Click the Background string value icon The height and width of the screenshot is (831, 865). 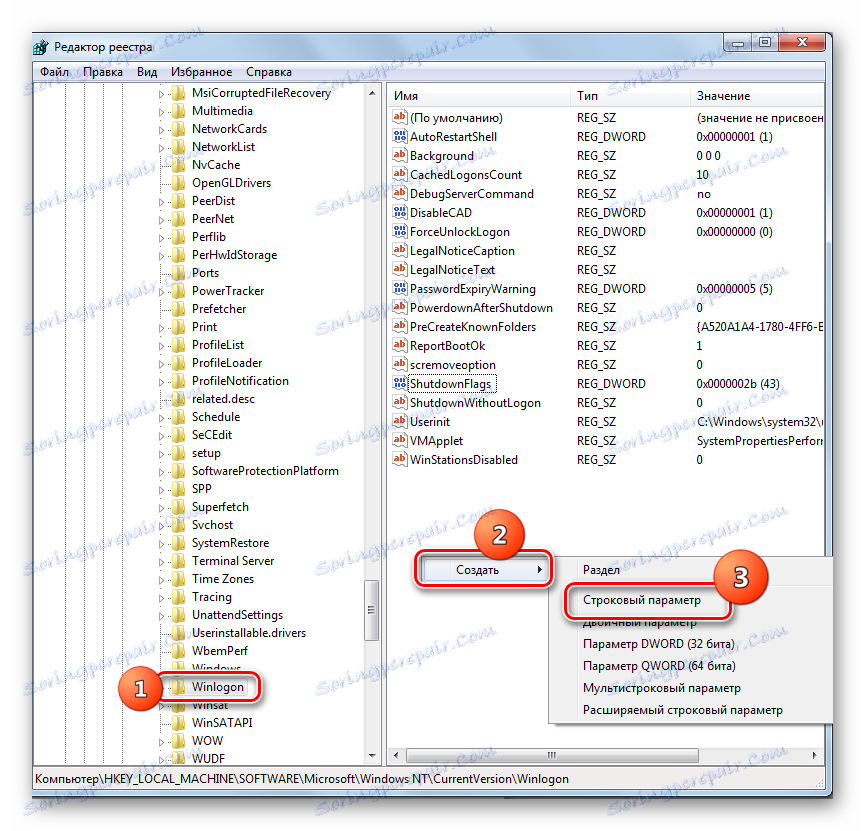click(x=399, y=155)
